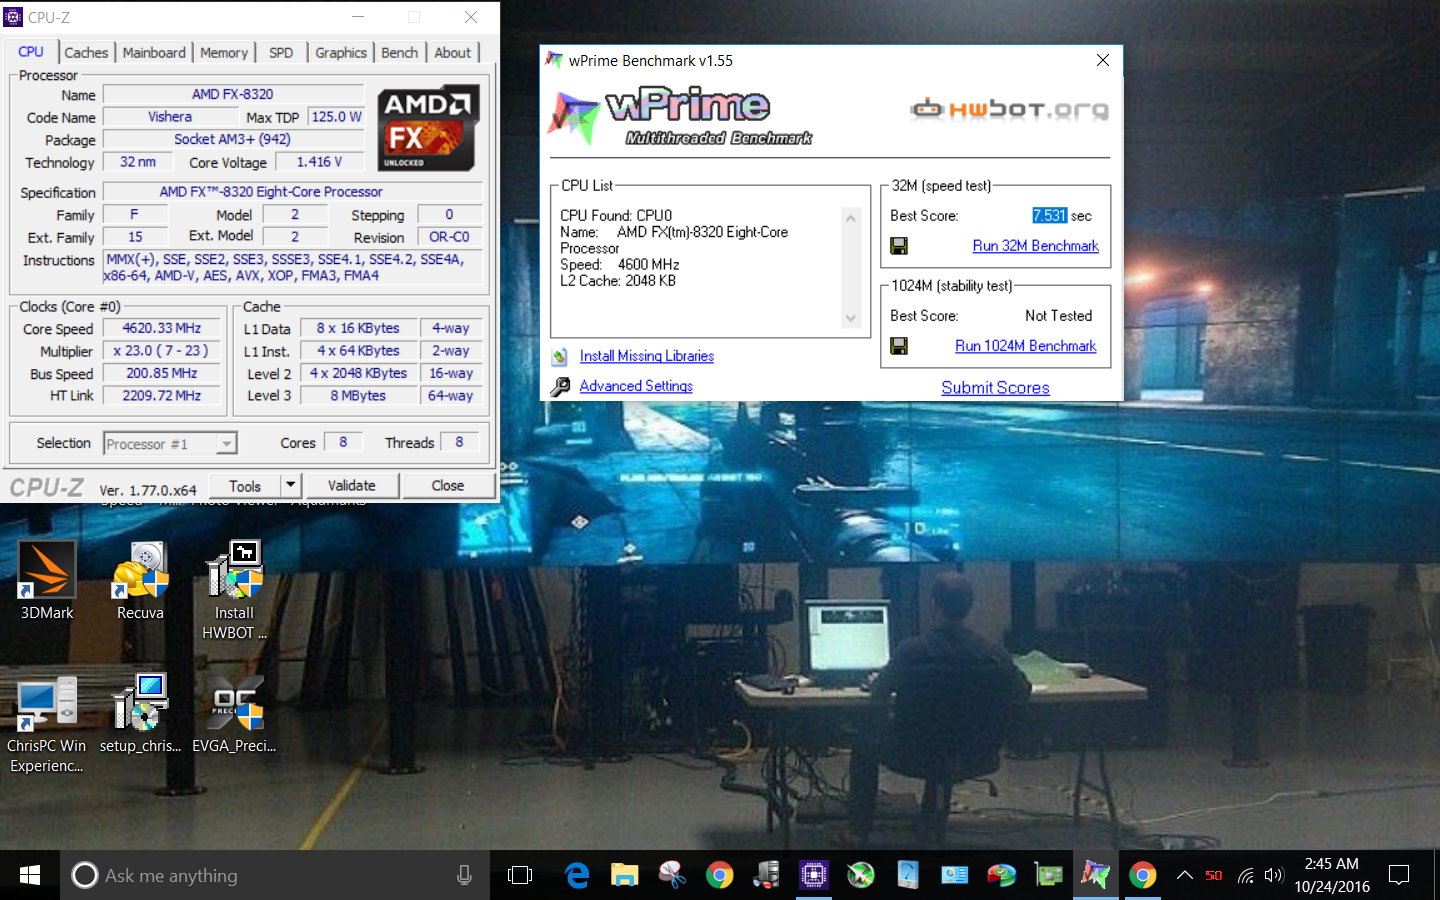Select the EVGA_Preci installer icon

tap(234, 713)
